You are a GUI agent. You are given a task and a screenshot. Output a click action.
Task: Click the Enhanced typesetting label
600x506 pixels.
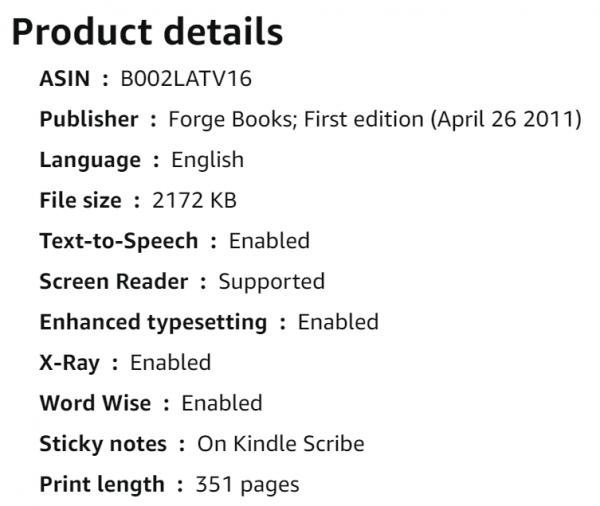tap(153, 322)
